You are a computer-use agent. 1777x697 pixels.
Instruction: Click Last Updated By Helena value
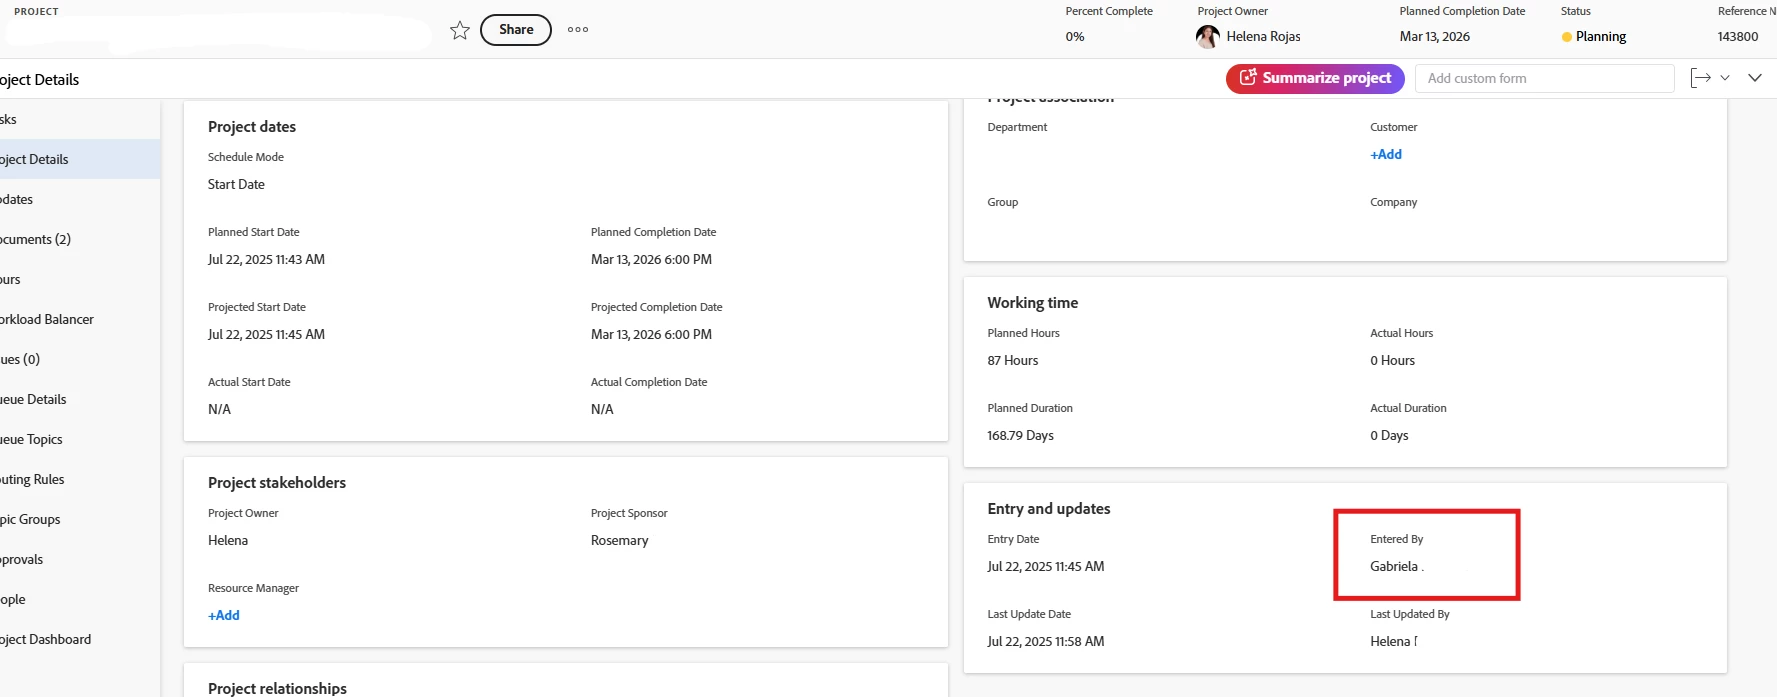click(x=1393, y=641)
